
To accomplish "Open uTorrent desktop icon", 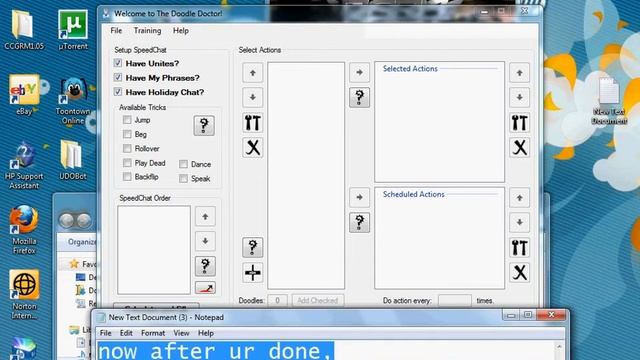I will 73,30.
